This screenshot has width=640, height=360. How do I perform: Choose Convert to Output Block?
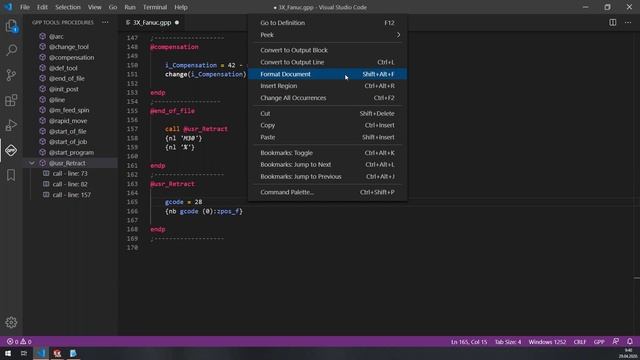click(x=327, y=50)
